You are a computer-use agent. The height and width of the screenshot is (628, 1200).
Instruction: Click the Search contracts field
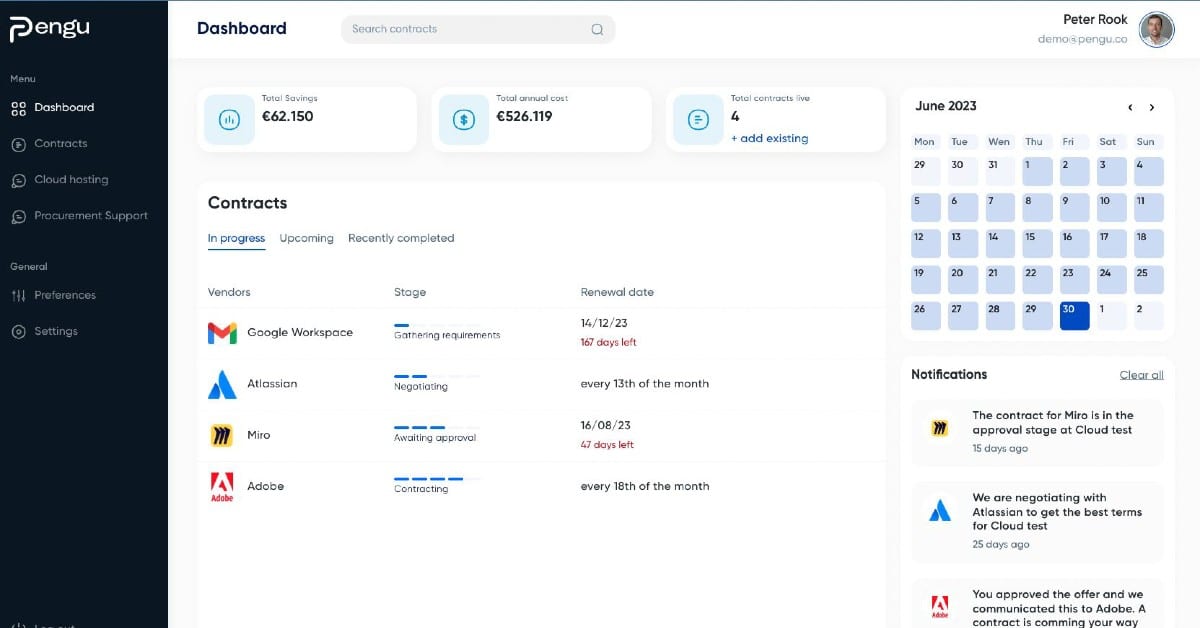(478, 29)
